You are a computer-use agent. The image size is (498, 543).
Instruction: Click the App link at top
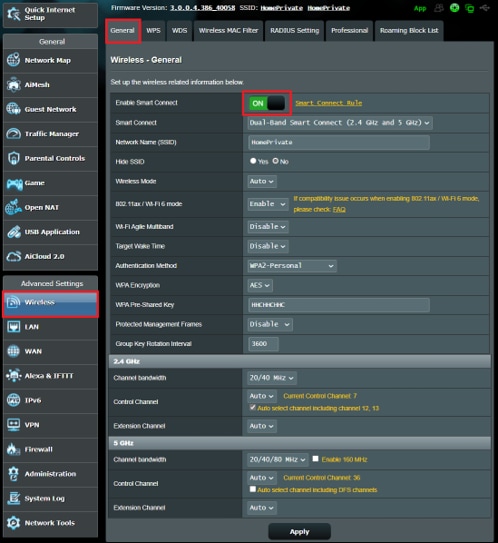tap(420, 8)
